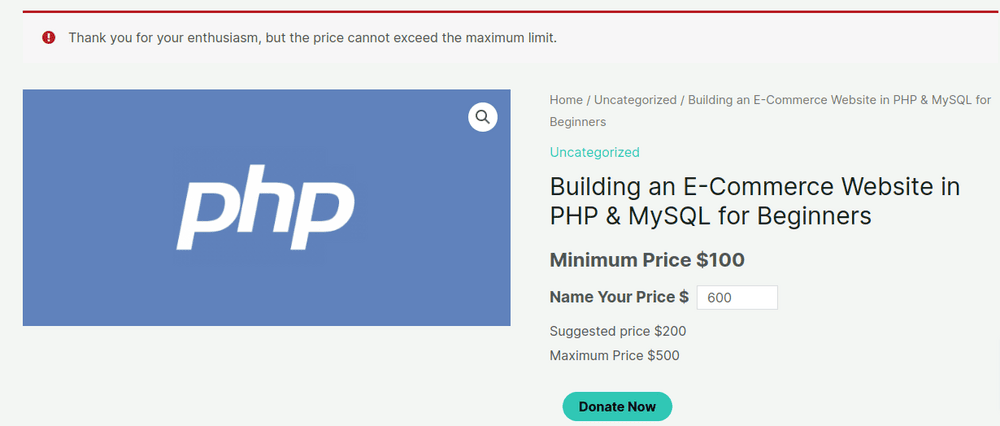This screenshot has width=1000, height=426.
Task: Click the magnifier zoom icon on product image
Action: click(483, 117)
